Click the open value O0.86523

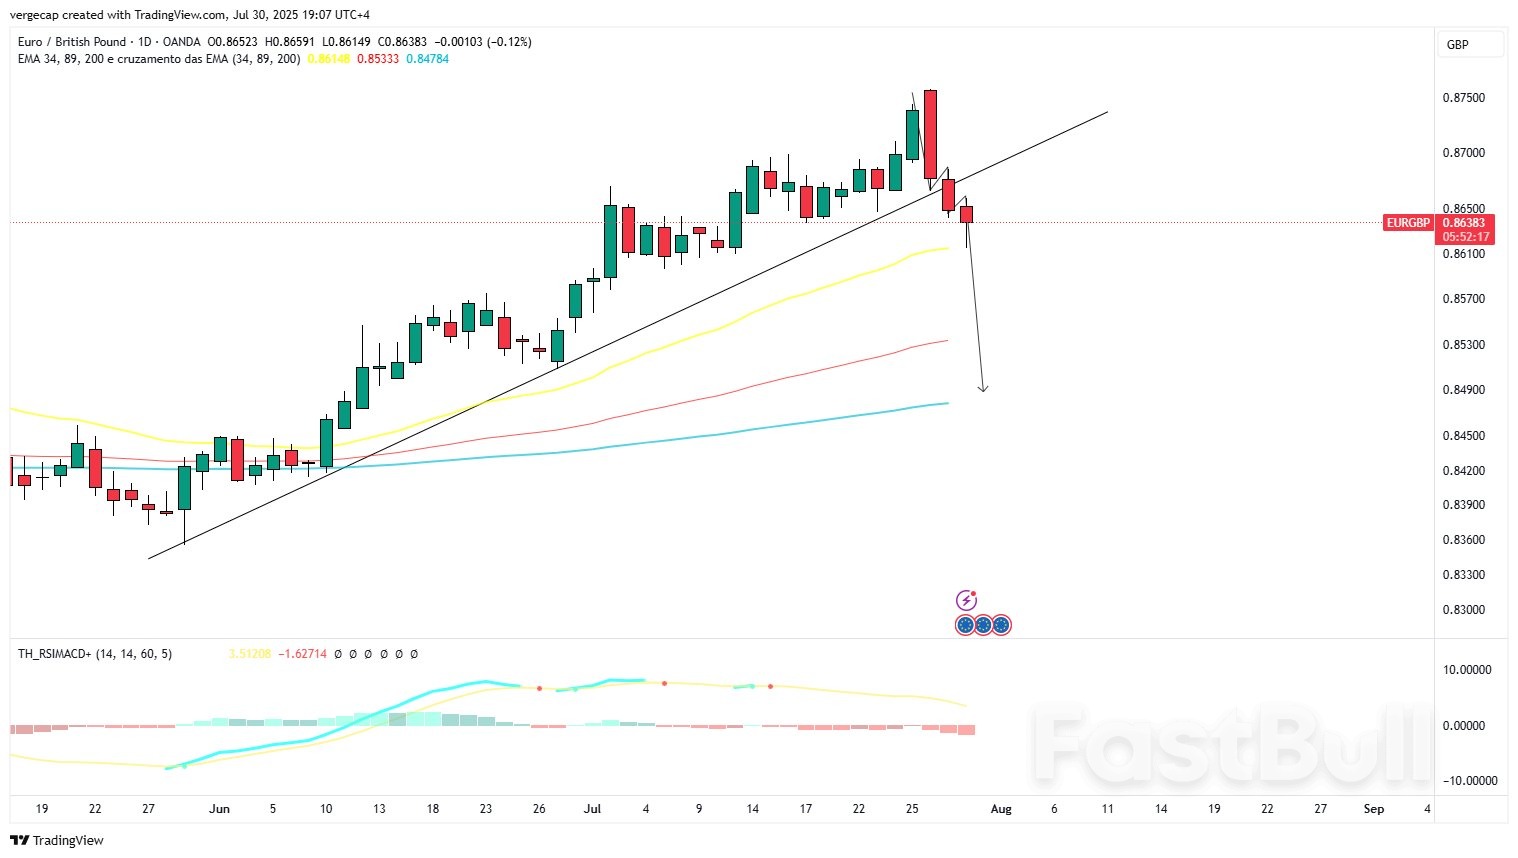pos(232,42)
